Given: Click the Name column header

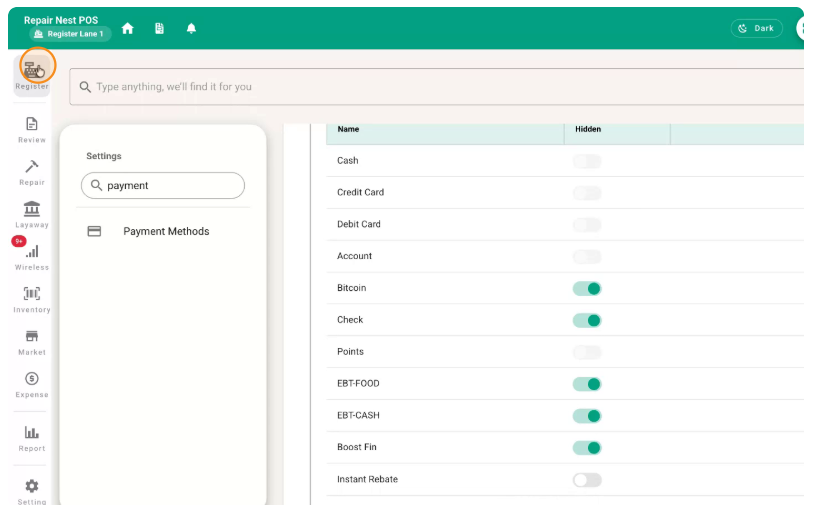Looking at the screenshot, I should (348, 129).
